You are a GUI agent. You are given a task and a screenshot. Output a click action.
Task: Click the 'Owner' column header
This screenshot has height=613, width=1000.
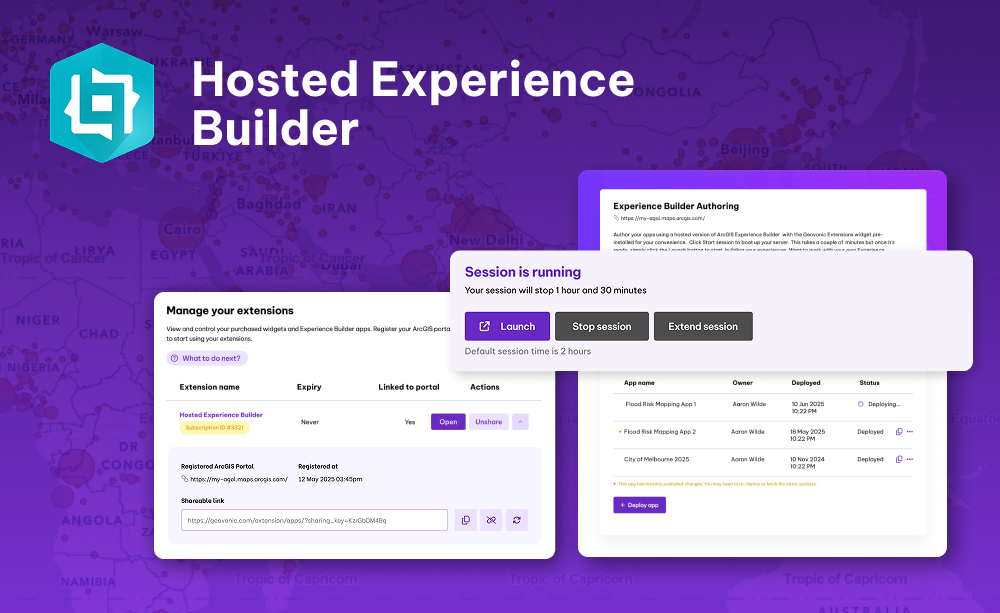(742, 383)
